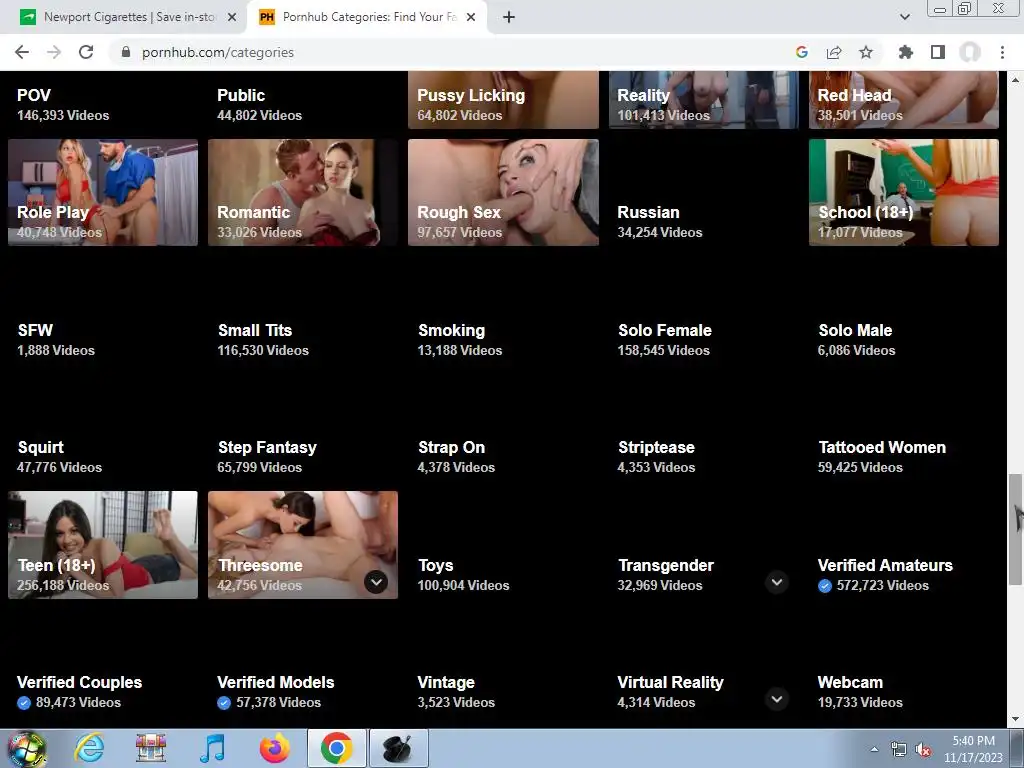Image resolution: width=1024 pixels, height=768 pixels.
Task: Click the browser forward arrow
Action: point(54,52)
